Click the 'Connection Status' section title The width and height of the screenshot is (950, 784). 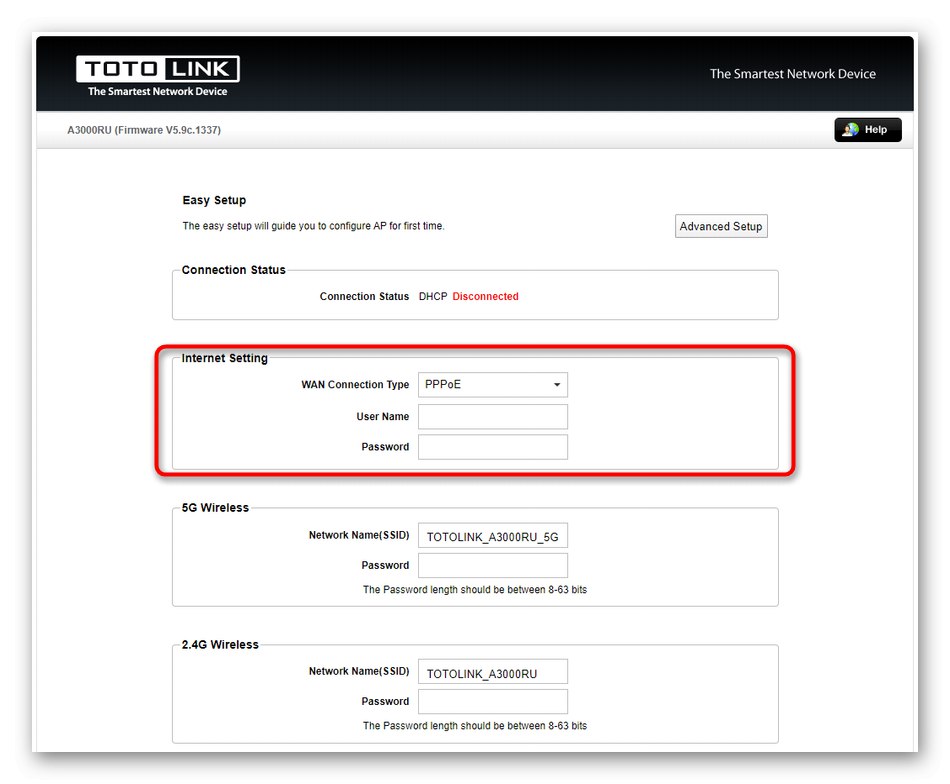[233, 270]
